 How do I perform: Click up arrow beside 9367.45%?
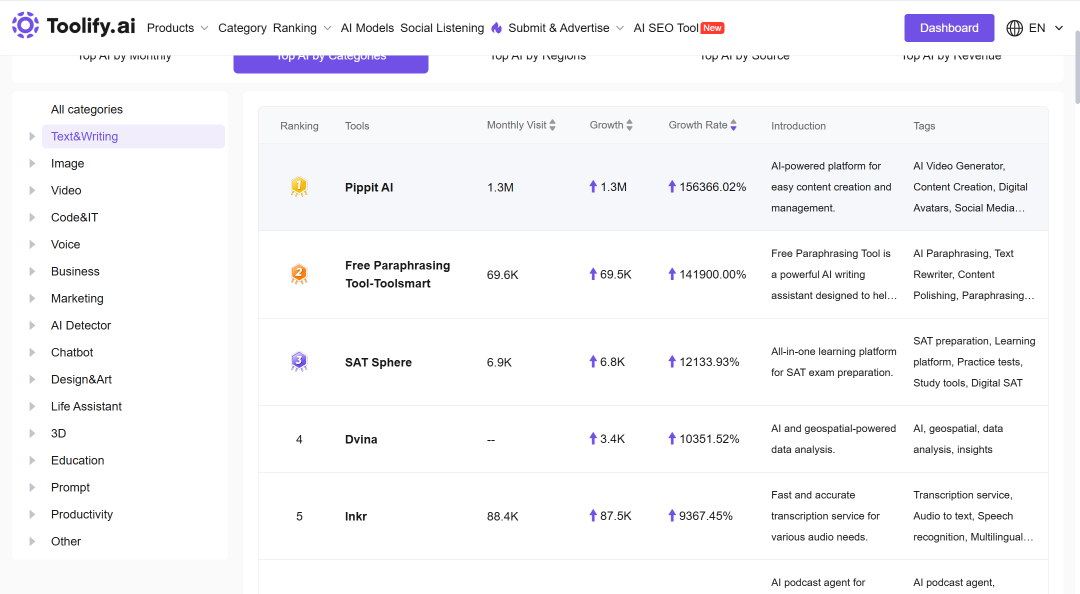pyautogui.click(x=672, y=515)
